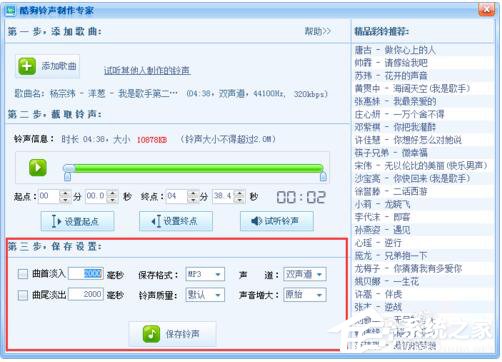Click the green plus Add Song icon
This screenshot has width=502, height=362.
pos(27,66)
